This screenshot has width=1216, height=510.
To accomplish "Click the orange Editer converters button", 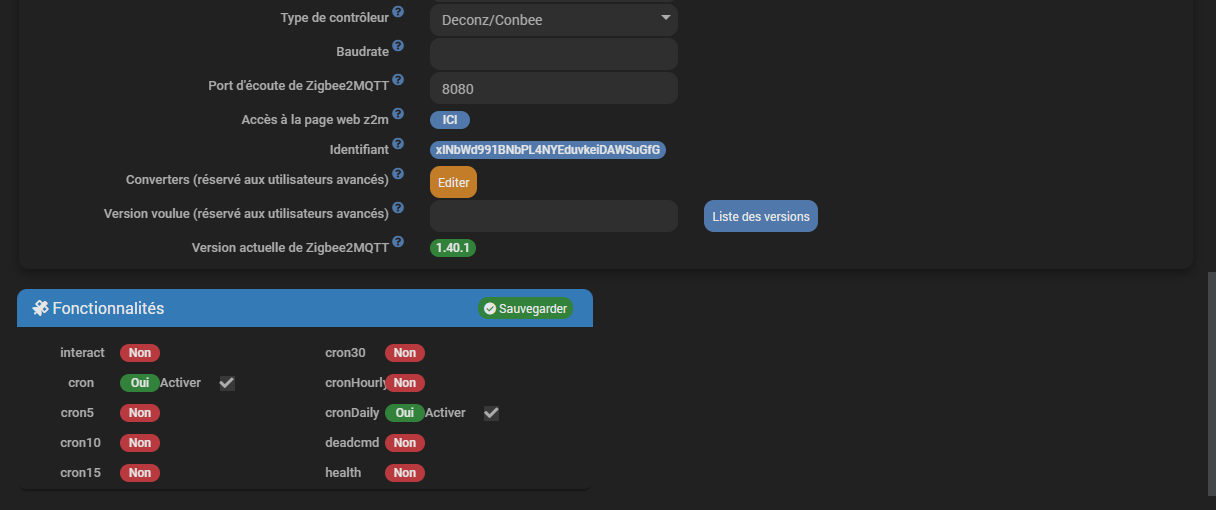I will [453, 183].
